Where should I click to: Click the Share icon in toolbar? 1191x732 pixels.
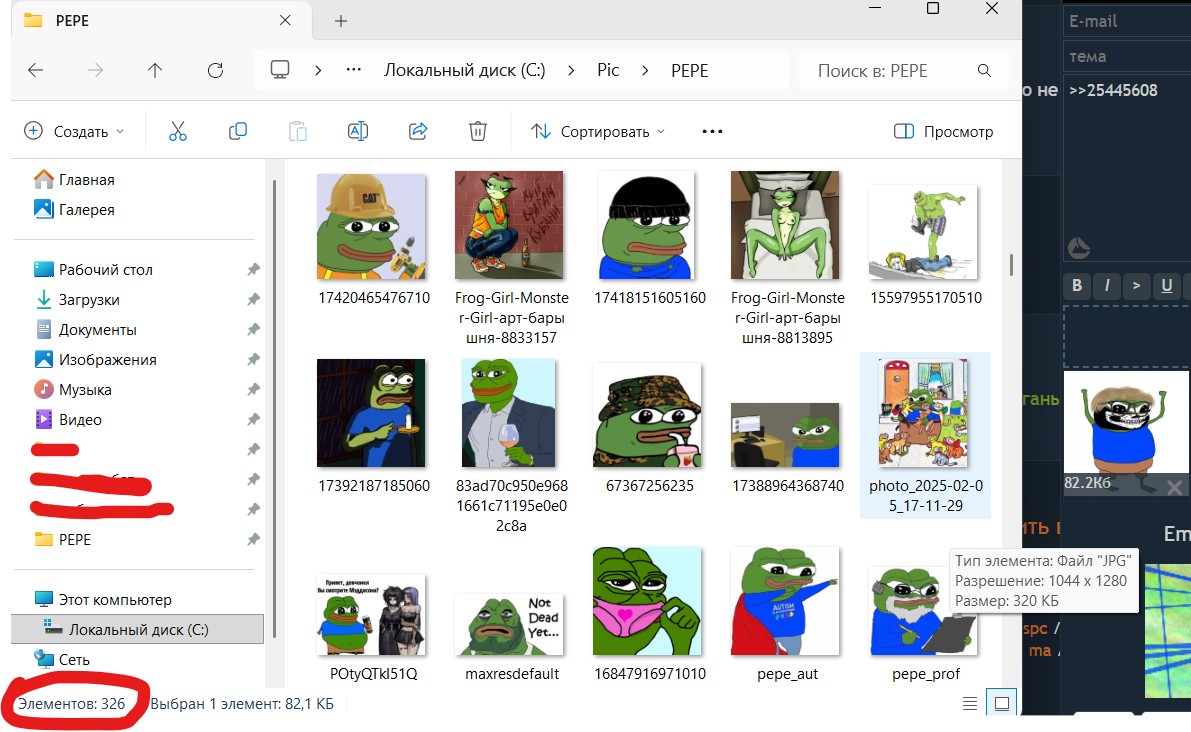pos(418,131)
